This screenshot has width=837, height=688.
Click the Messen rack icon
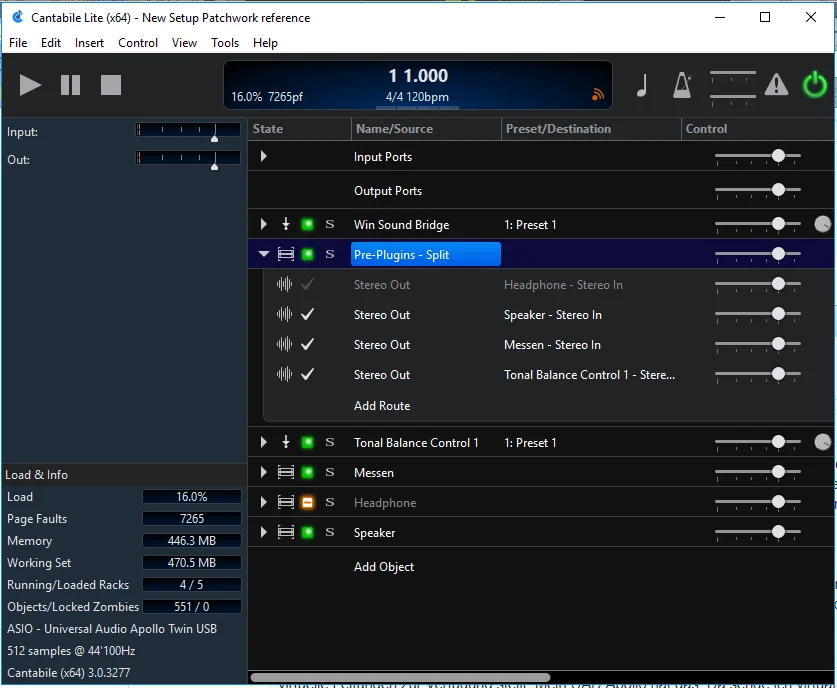point(286,472)
